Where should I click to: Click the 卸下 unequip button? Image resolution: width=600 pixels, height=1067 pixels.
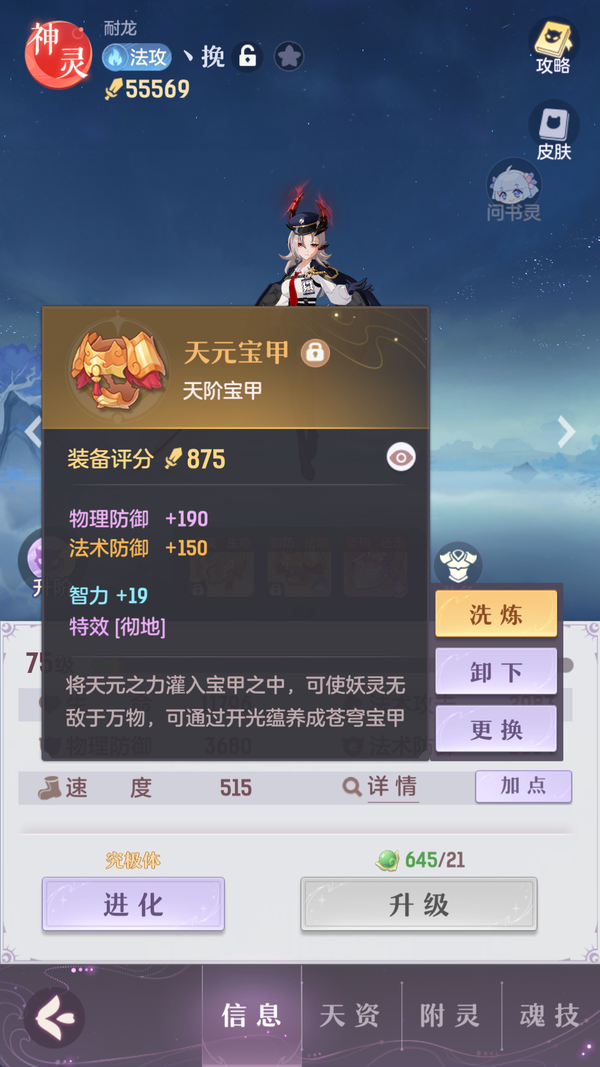coord(496,672)
